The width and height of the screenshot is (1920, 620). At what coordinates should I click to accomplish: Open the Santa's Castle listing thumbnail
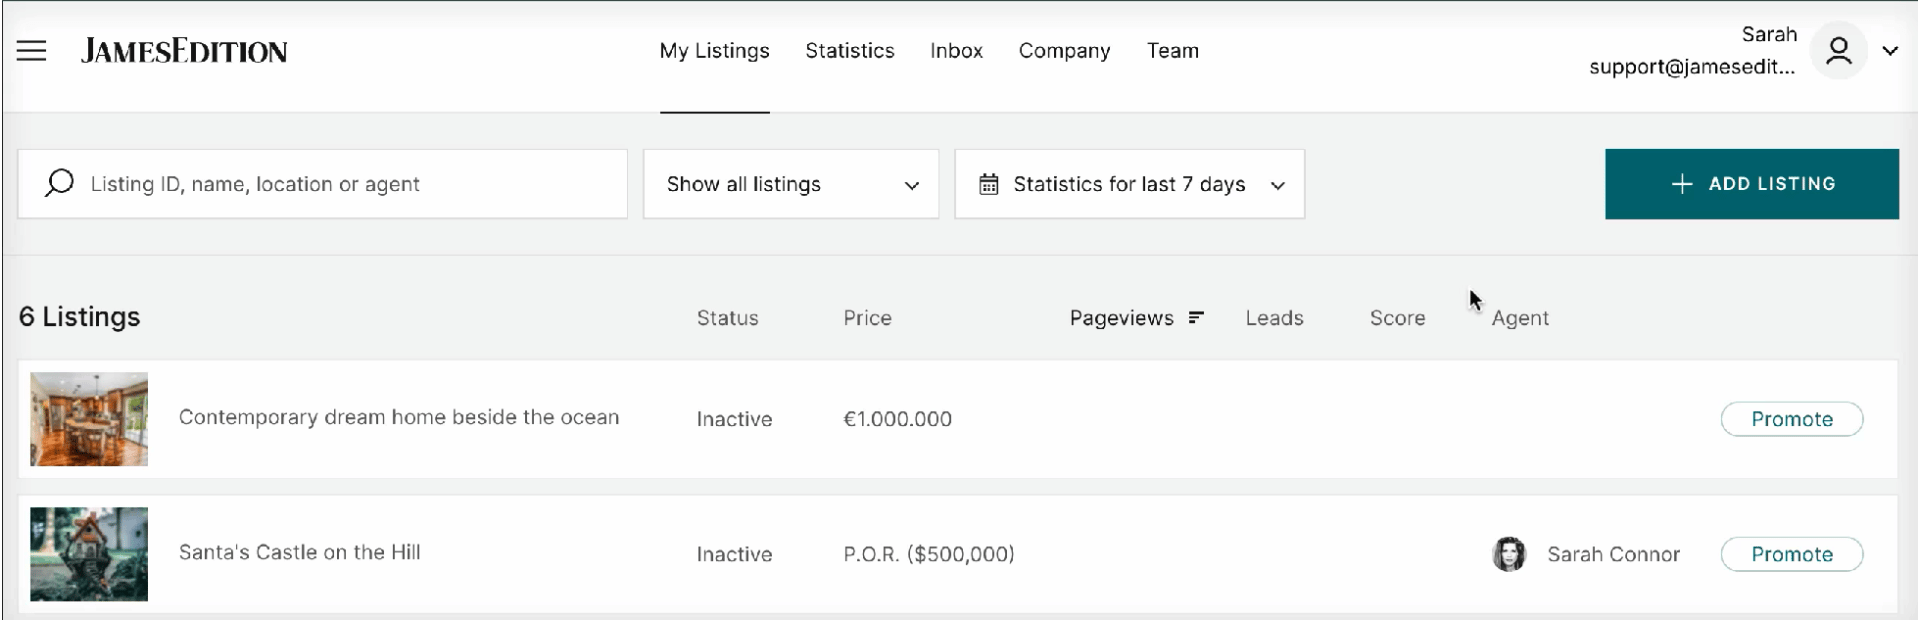click(89, 554)
